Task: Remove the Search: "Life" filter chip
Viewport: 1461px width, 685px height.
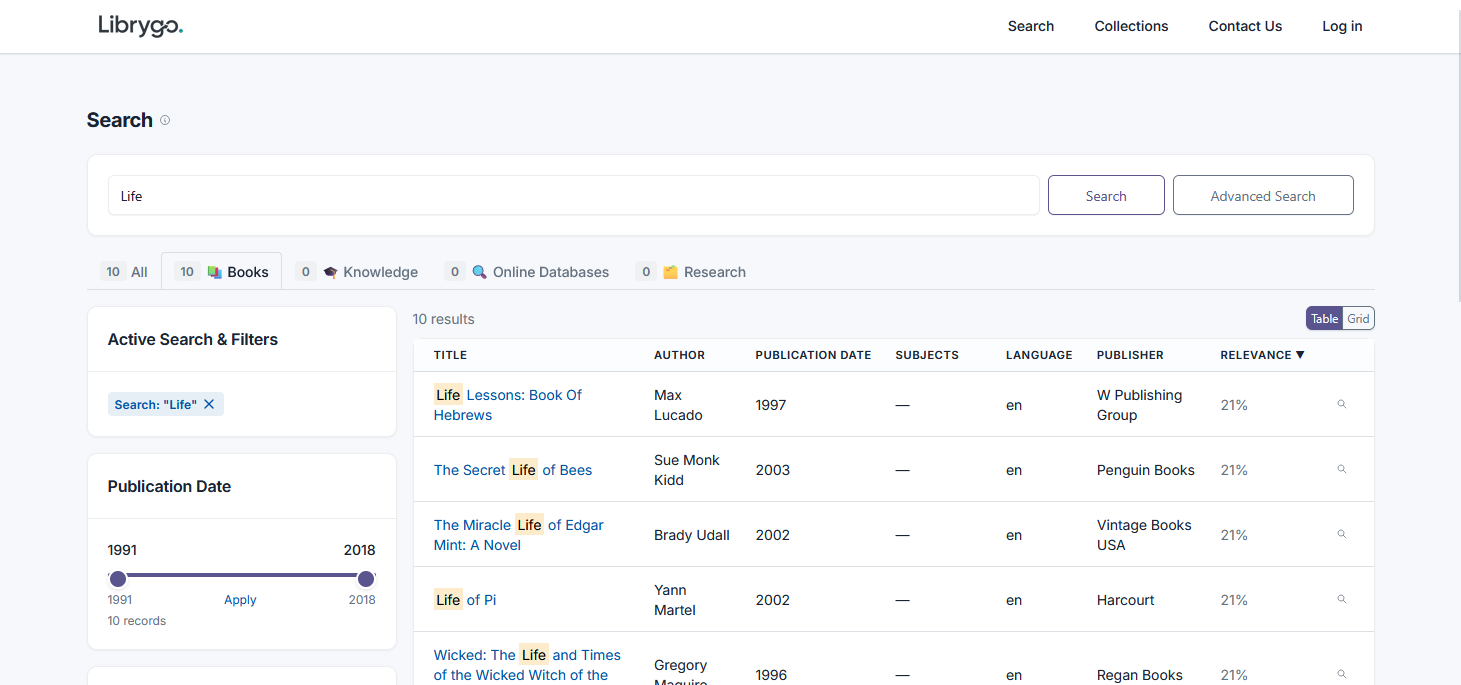Action: (x=209, y=404)
